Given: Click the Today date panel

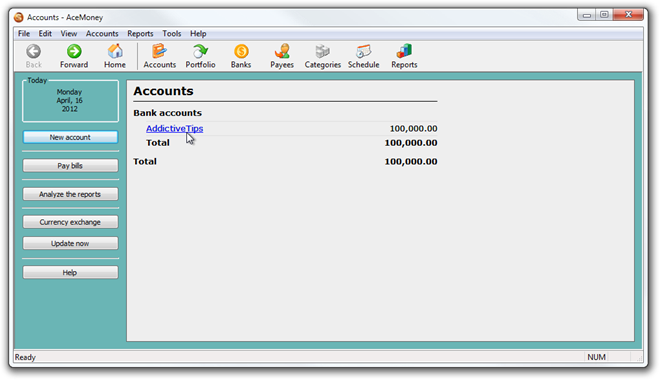Looking at the screenshot, I should [70, 101].
